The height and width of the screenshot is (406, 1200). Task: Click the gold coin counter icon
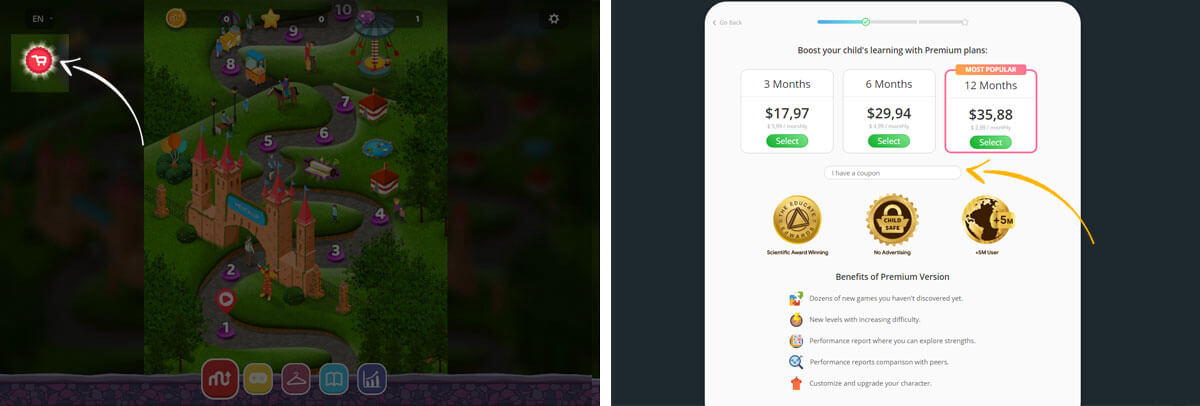176,17
